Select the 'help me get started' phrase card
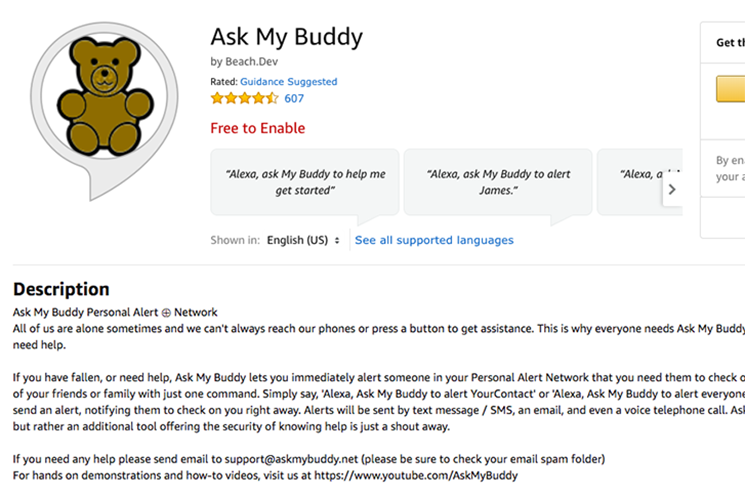This screenshot has height=497, width=745. coord(305,182)
